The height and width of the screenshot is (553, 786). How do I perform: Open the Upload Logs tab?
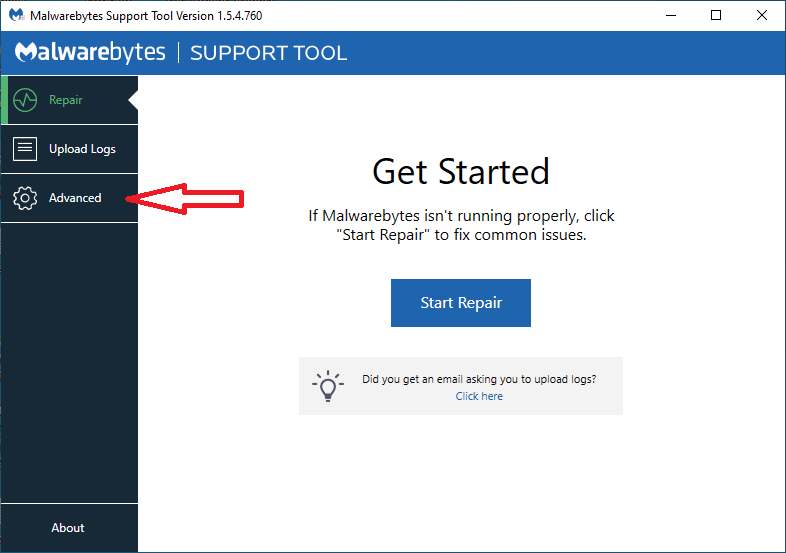(x=70, y=149)
